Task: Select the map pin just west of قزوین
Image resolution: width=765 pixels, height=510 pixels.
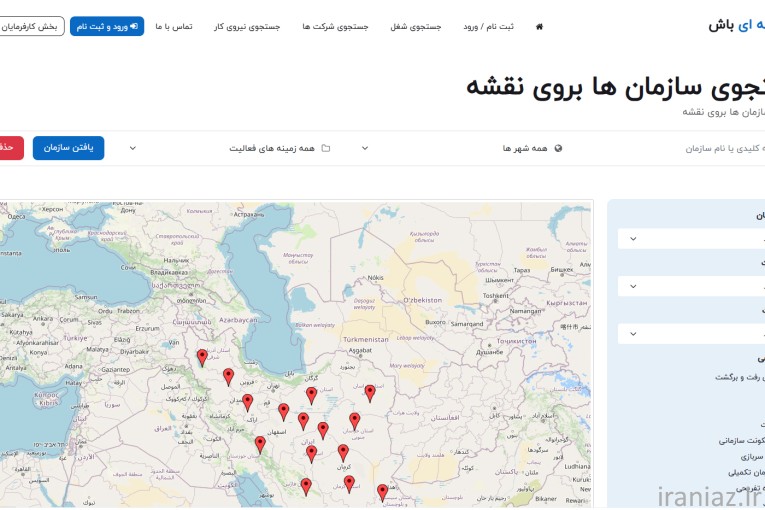Action: [228, 377]
